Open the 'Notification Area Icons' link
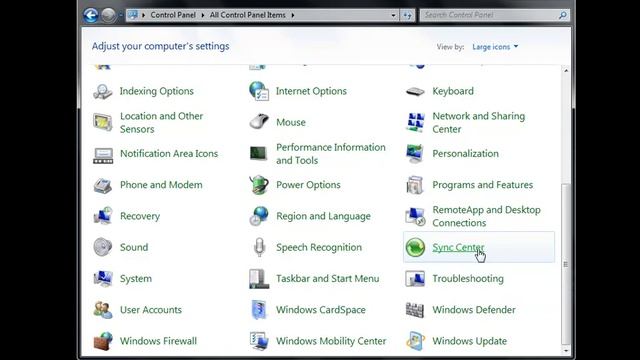 (169, 153)
